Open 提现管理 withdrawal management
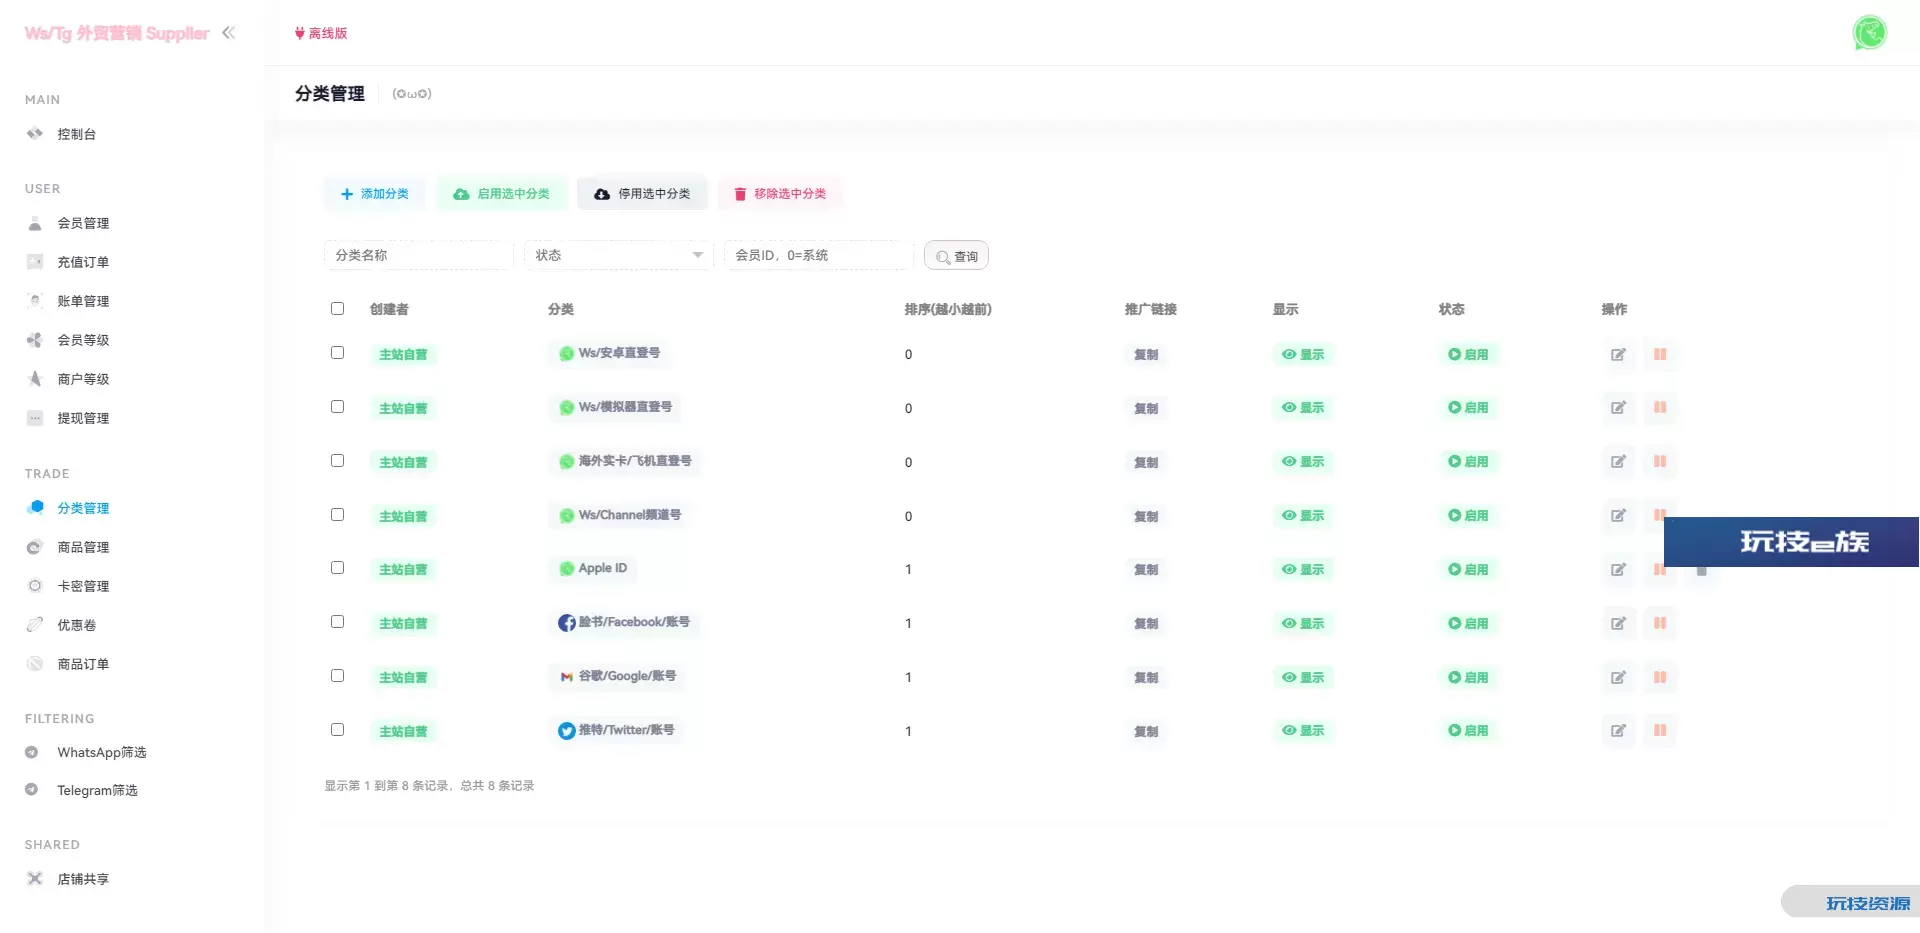The height and width of the screenshot is (933, 1920). click(83, 418)
